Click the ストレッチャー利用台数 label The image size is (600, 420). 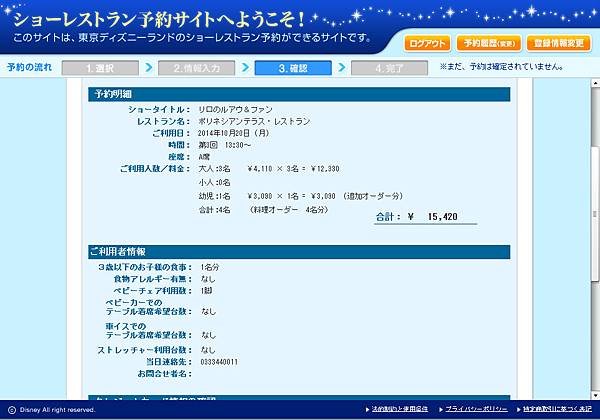coord(144,350)
